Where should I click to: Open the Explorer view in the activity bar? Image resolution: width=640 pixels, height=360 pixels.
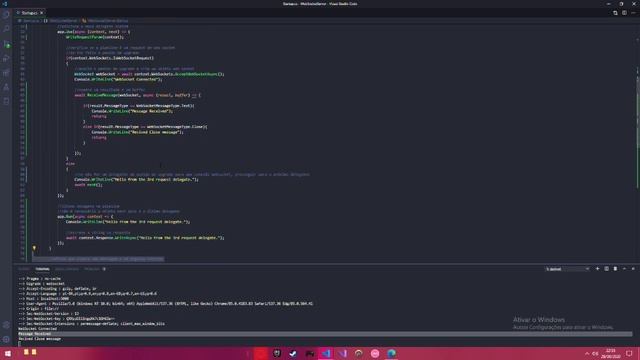[6, 15]
